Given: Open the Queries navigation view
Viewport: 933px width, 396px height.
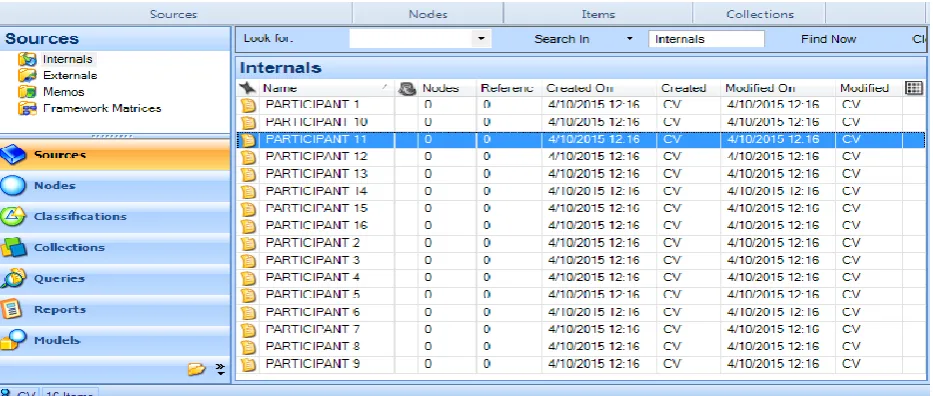Looking at the screenshot, I should 115,278.
